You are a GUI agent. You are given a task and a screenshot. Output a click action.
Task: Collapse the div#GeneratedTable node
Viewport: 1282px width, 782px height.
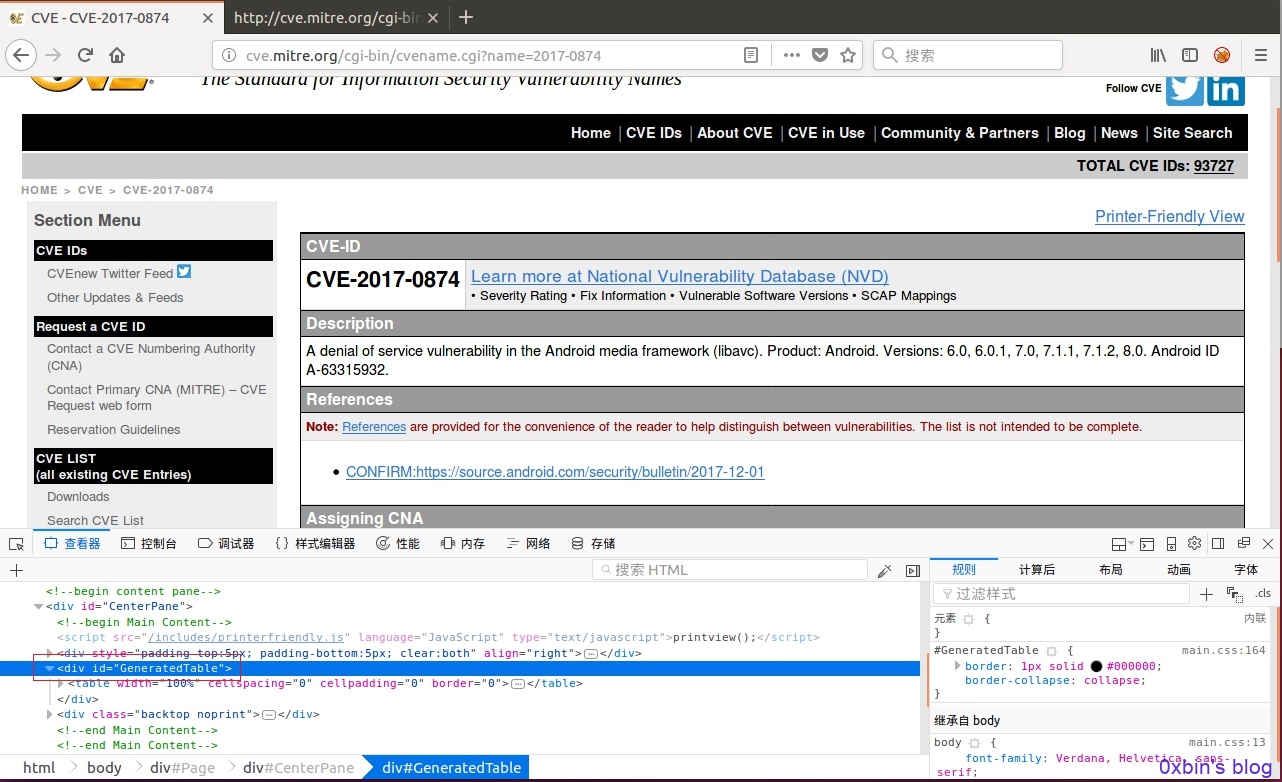click(x=50, y=668)
